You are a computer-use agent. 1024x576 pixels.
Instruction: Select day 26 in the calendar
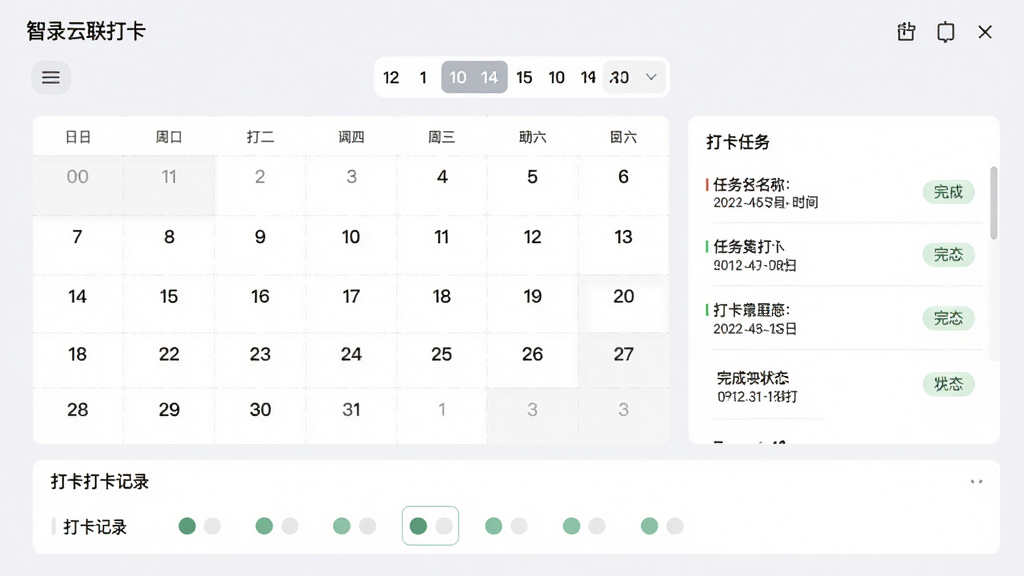[532, 361]
